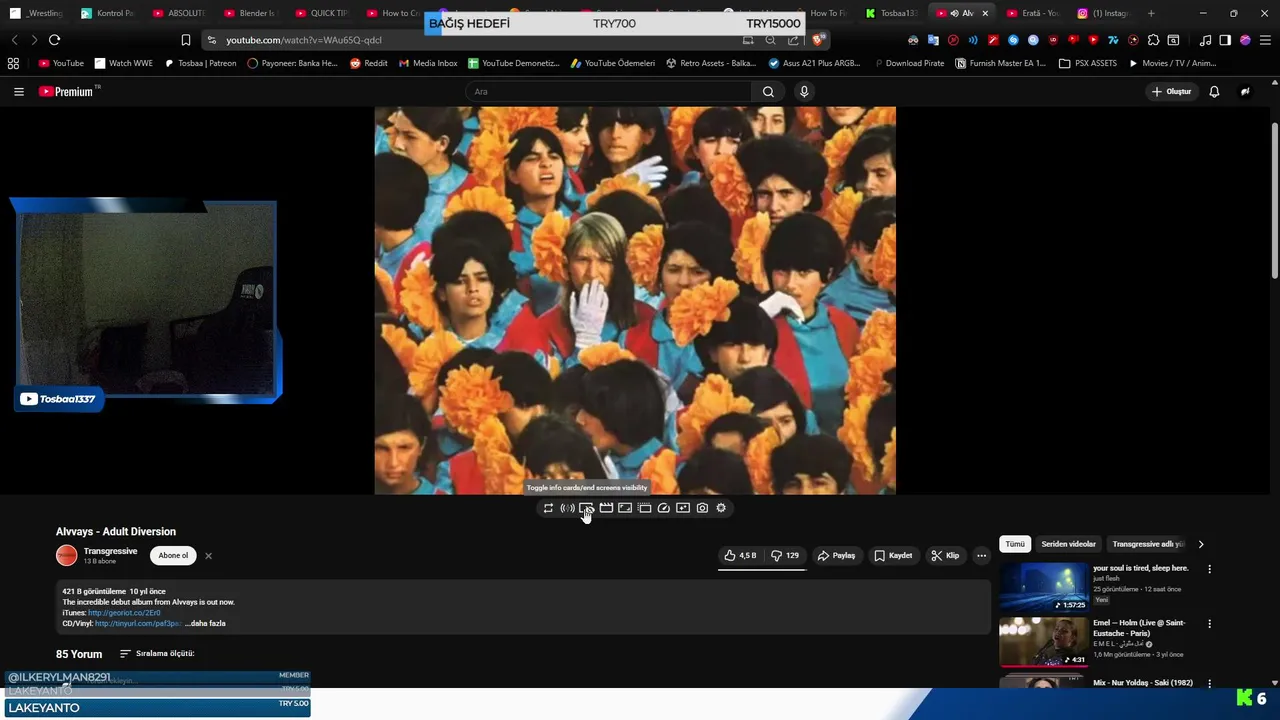The image size is (1280, 720).
Task: Toggle loop playback in enhancer toolbar
Action: 548,508
